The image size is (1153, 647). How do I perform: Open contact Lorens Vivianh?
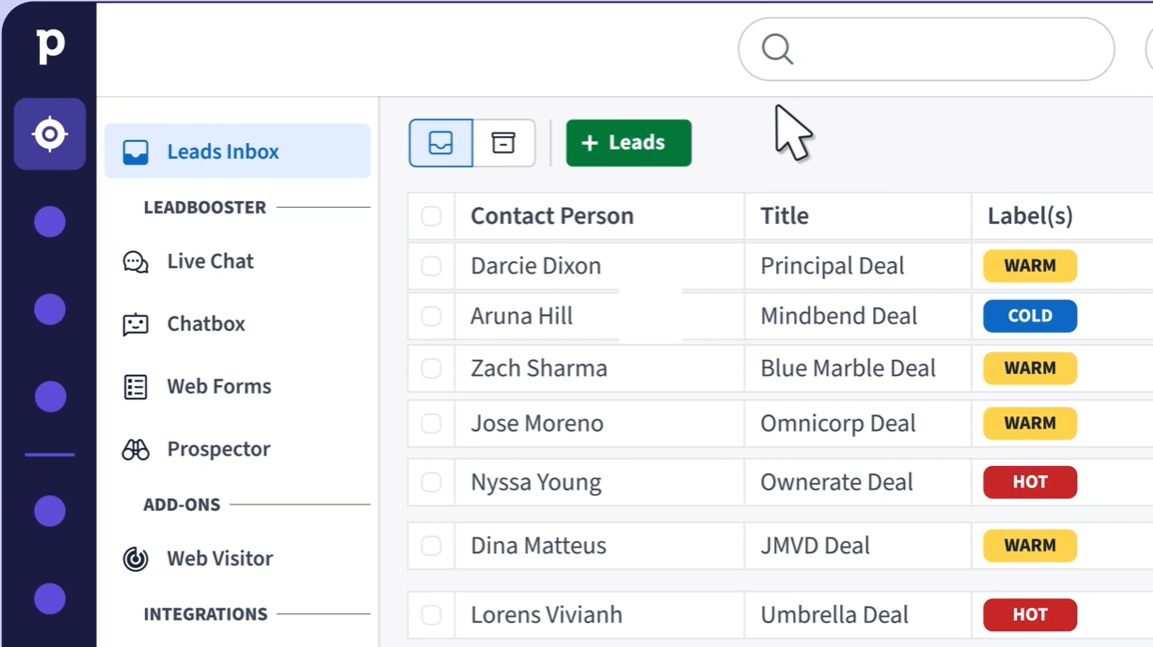click(546, 615)
